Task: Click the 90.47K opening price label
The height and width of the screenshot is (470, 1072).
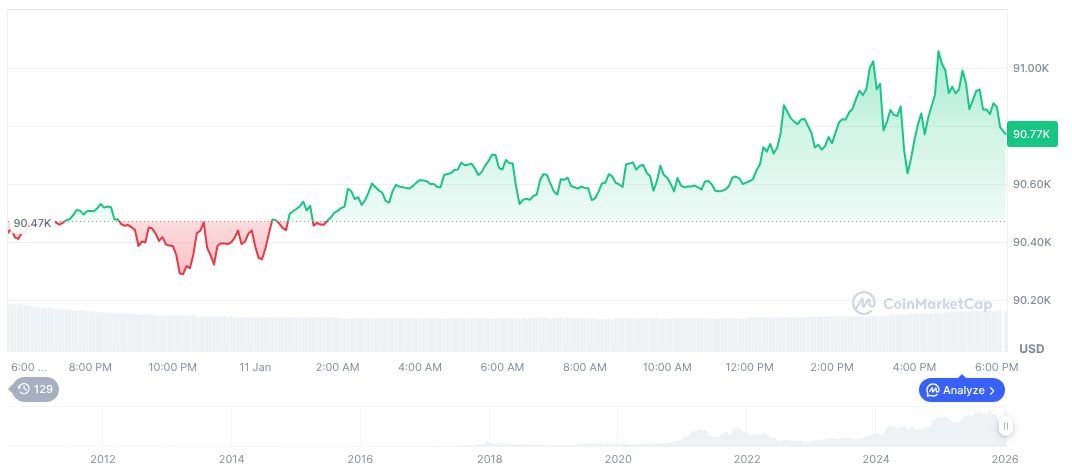Action: pos(32,222)
